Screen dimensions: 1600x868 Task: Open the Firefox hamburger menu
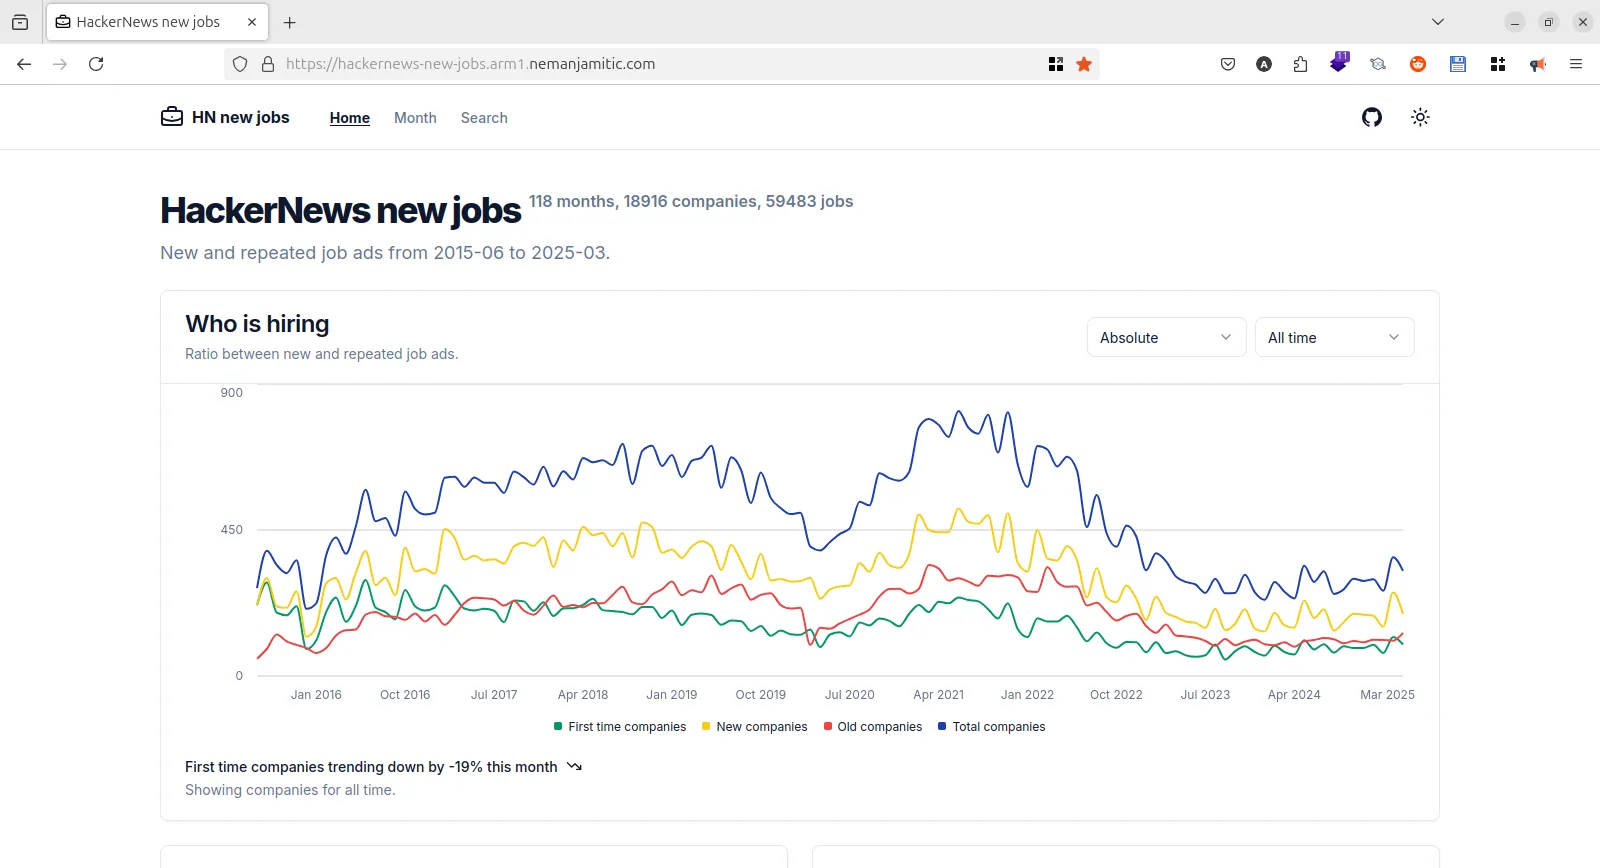point(1575,64)
